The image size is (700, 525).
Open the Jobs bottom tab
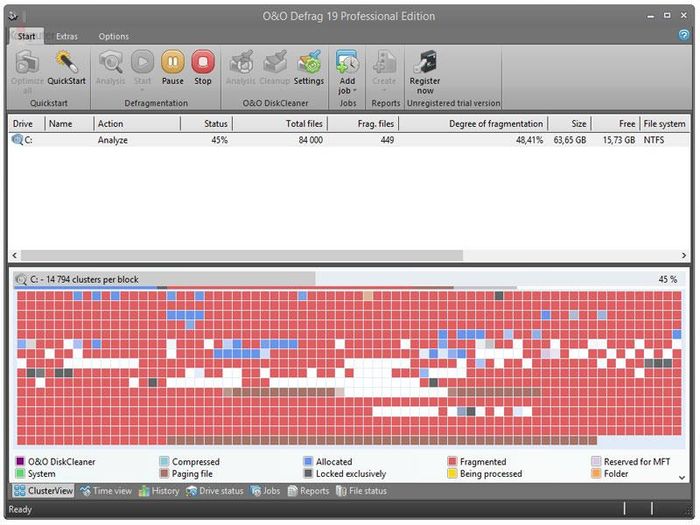[x=265, y=491]
